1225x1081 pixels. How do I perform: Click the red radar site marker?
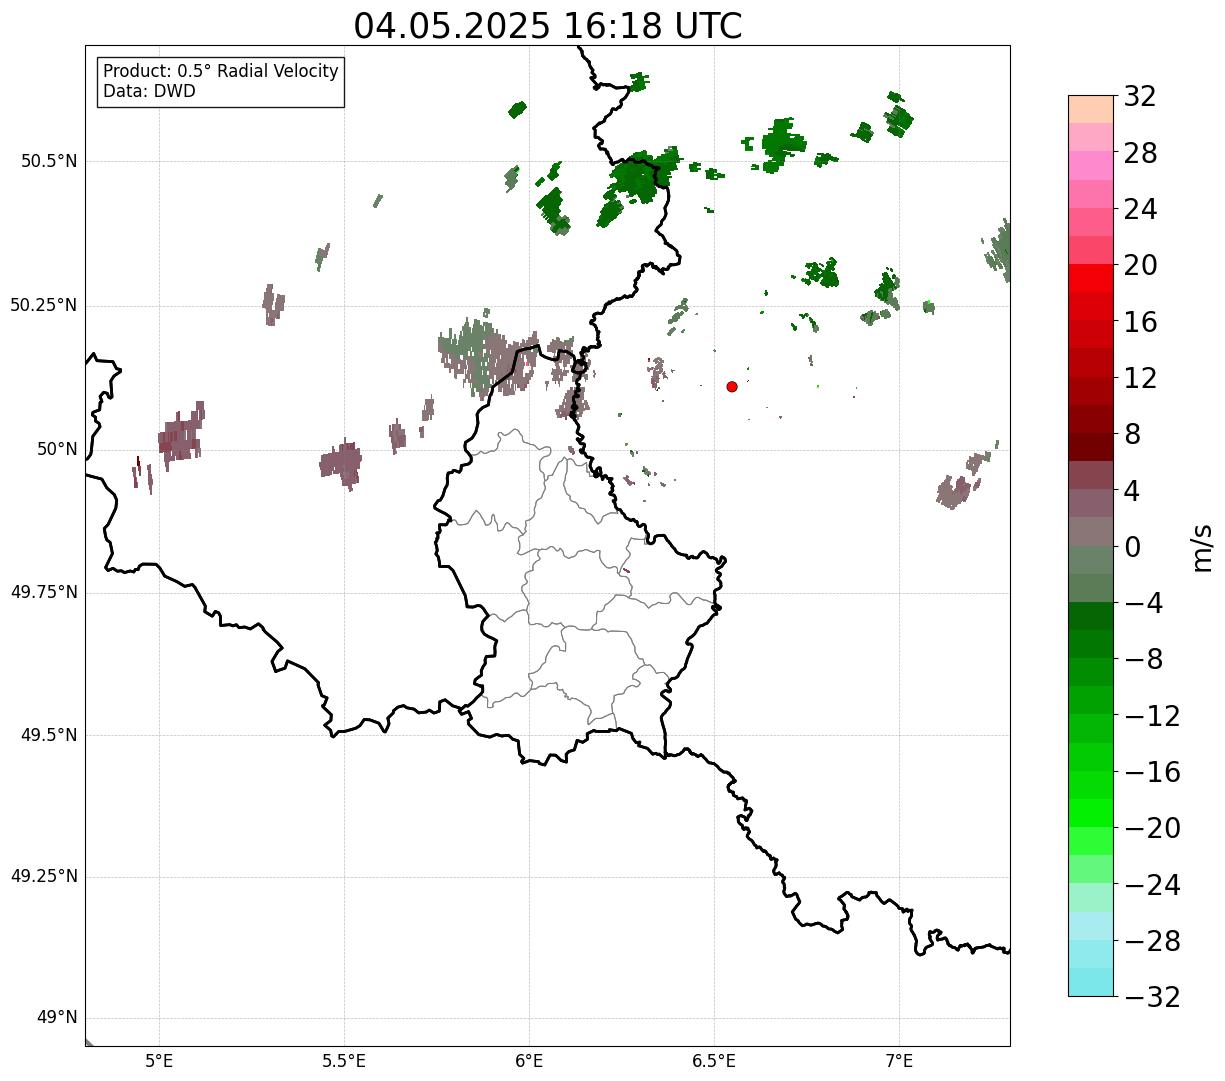coord(732,386)
